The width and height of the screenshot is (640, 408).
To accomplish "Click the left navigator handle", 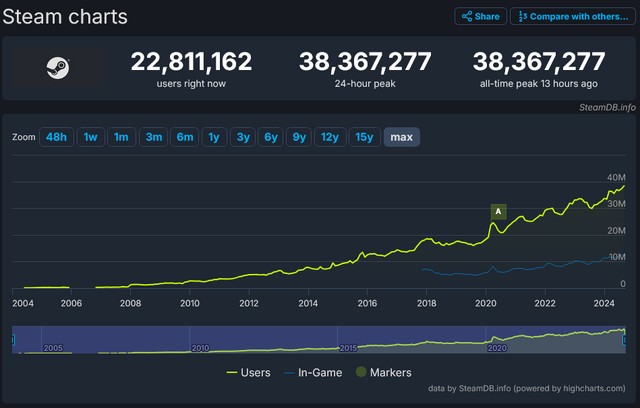I will [13, 339].
